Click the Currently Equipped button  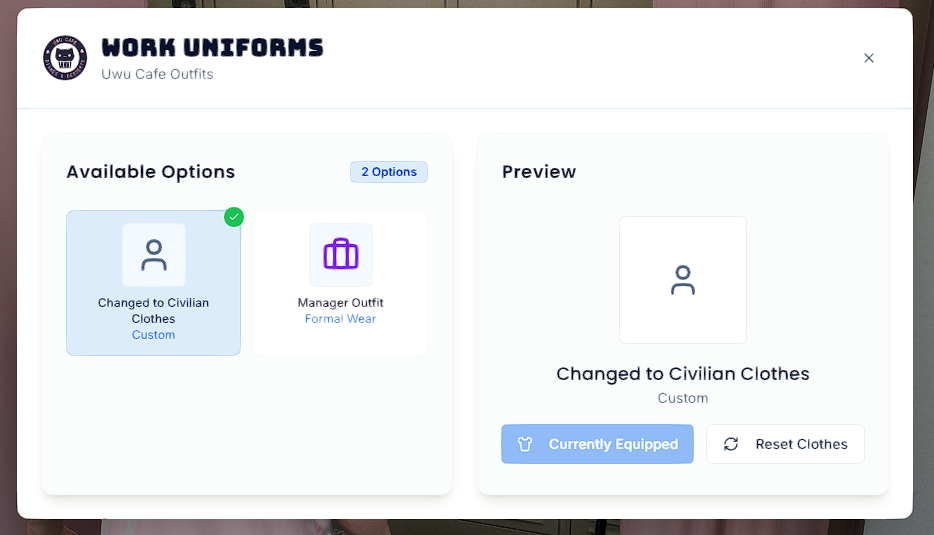597,444
